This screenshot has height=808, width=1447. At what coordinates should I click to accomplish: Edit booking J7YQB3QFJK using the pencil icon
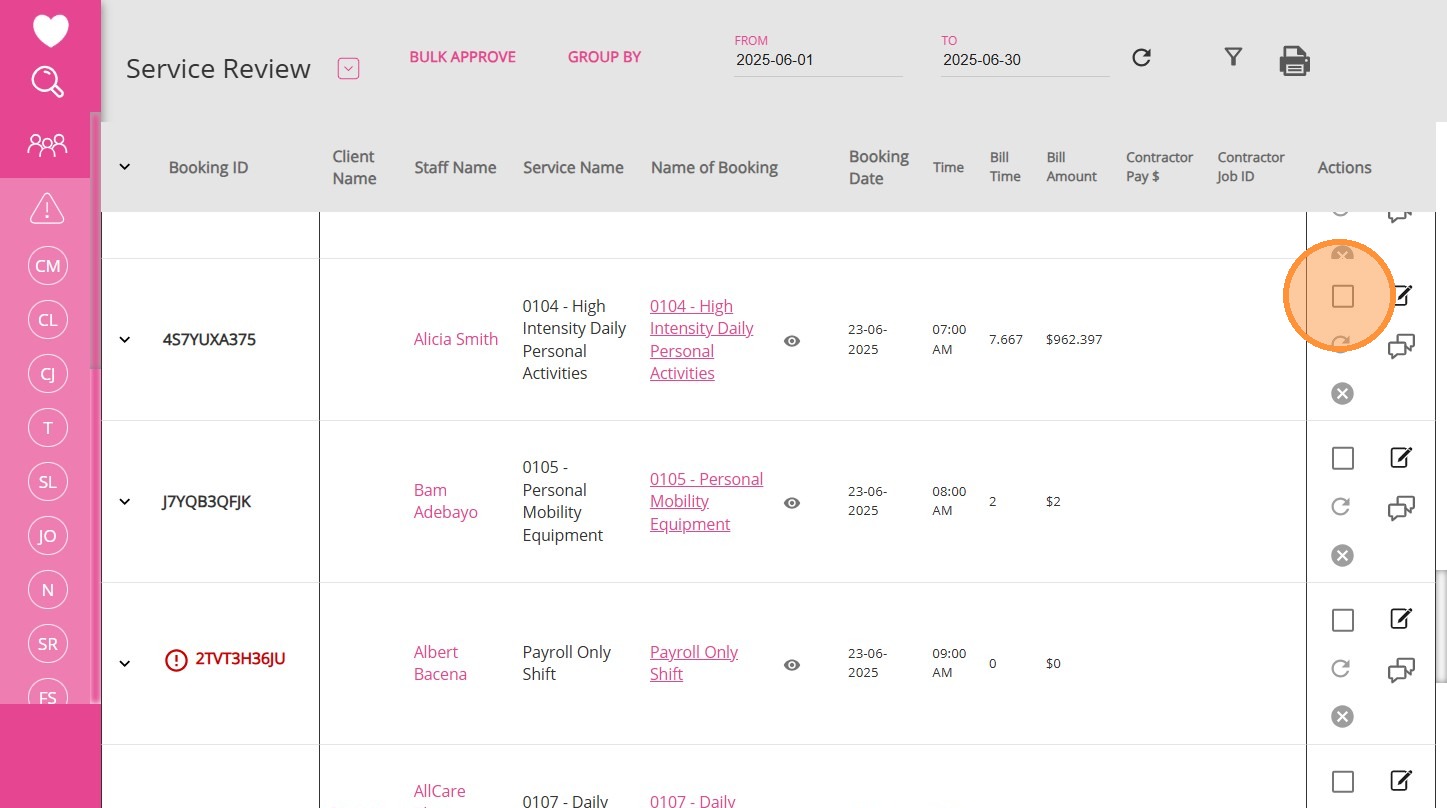click(x=1401, y=458)
